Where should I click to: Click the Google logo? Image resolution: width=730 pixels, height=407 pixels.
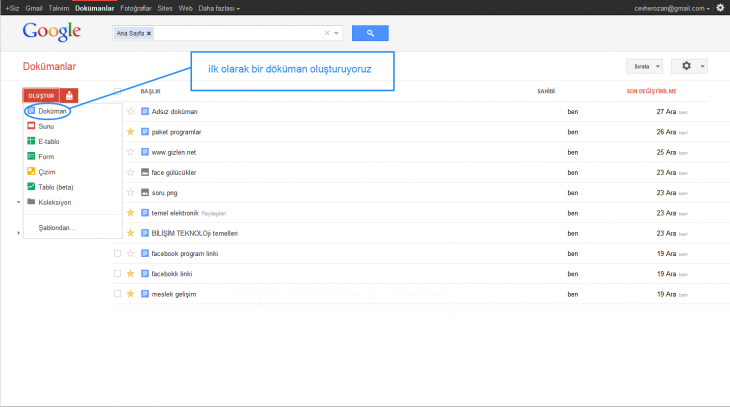pyautogui.click(x=52, y=33)
